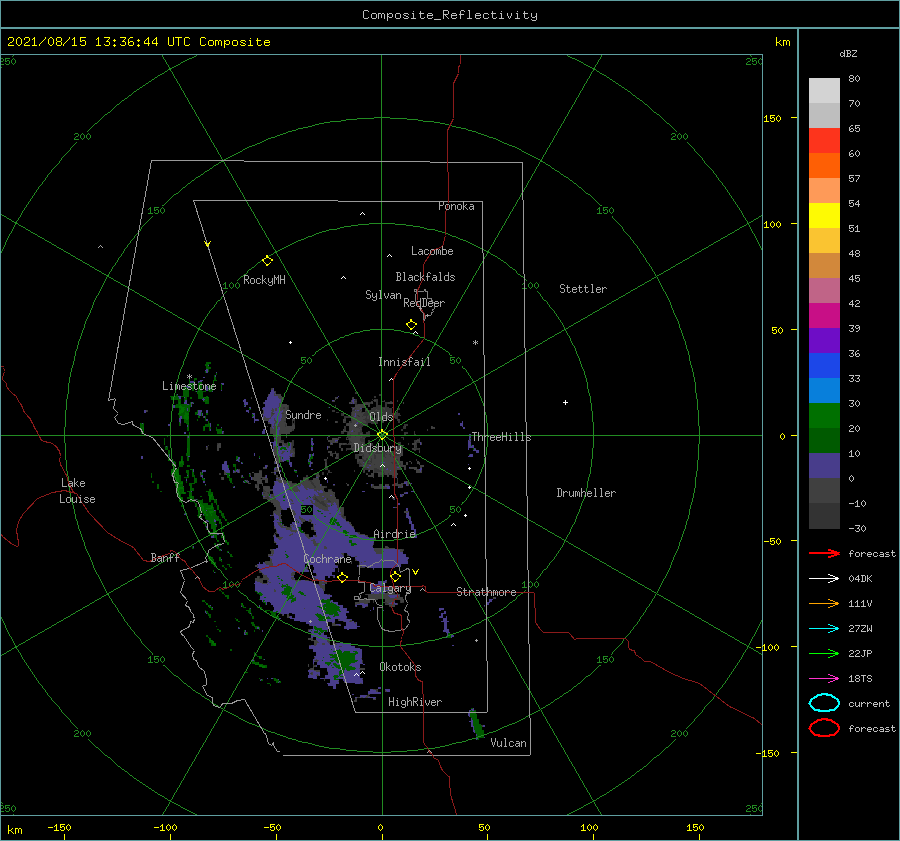Click the Airdrie city label
This screenshot has height=841, width=900.
(x=394, y=534)
